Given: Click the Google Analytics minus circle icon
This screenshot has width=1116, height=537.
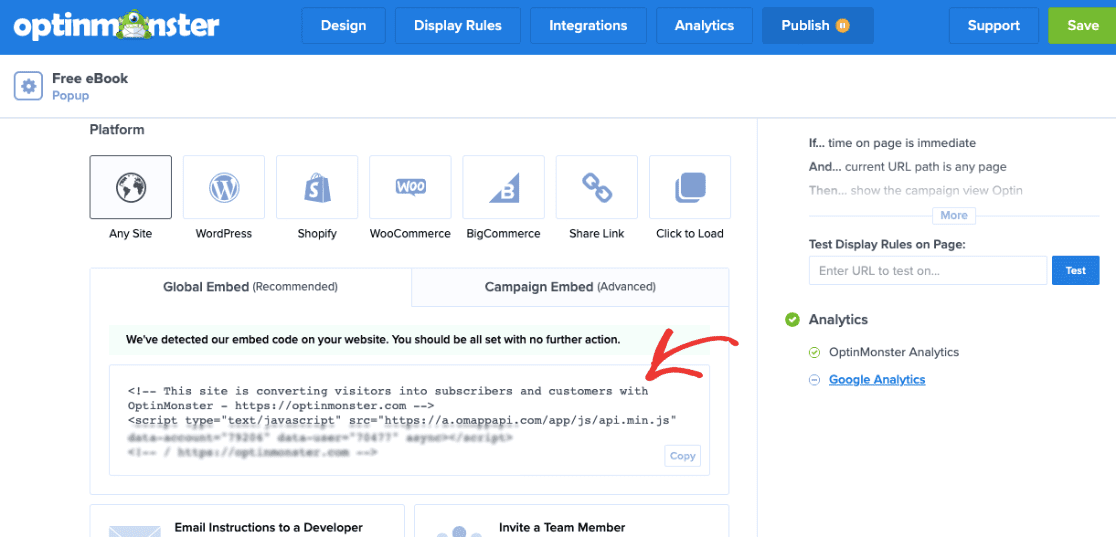Looking at the screenshot, I should click(815, 380).
